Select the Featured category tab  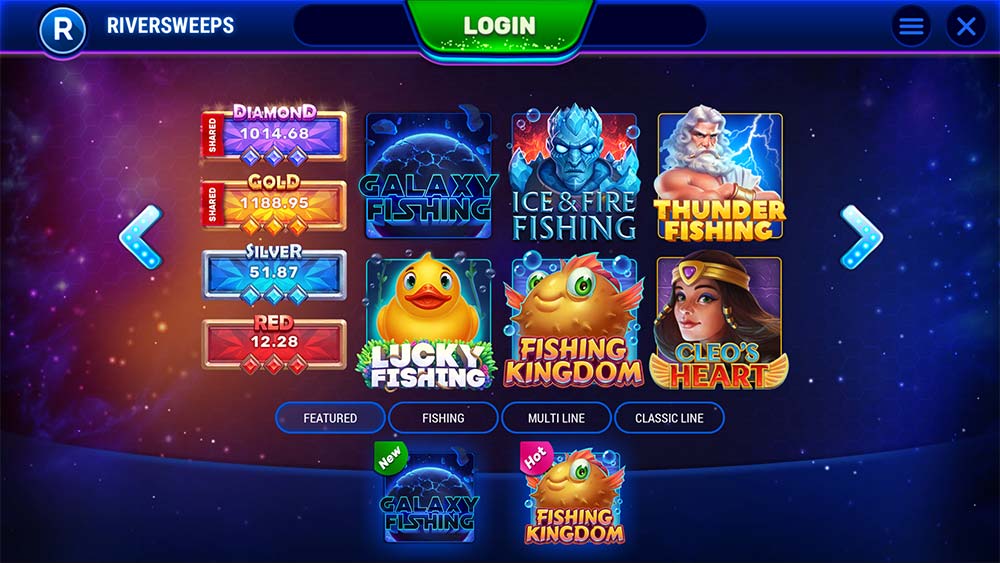pyautogui.click(x=330, y=418)
